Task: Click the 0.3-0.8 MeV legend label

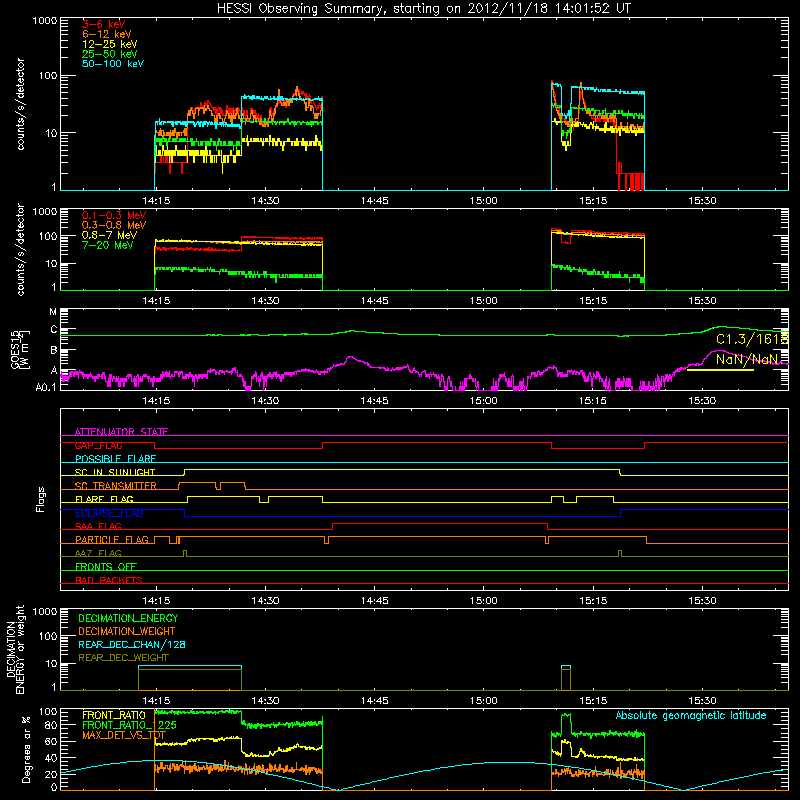Action: pyautogui.click(x=114, y=225)
